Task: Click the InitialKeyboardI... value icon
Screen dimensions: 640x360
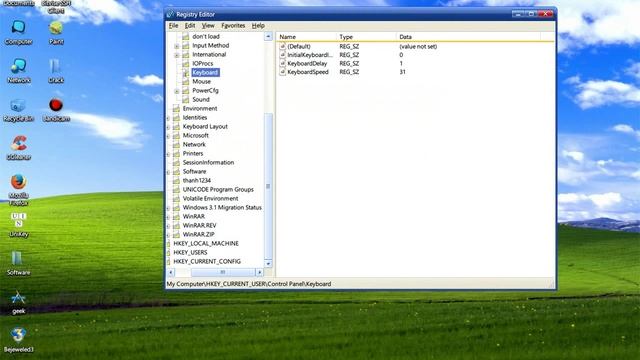Action: [x=282, y=55]
